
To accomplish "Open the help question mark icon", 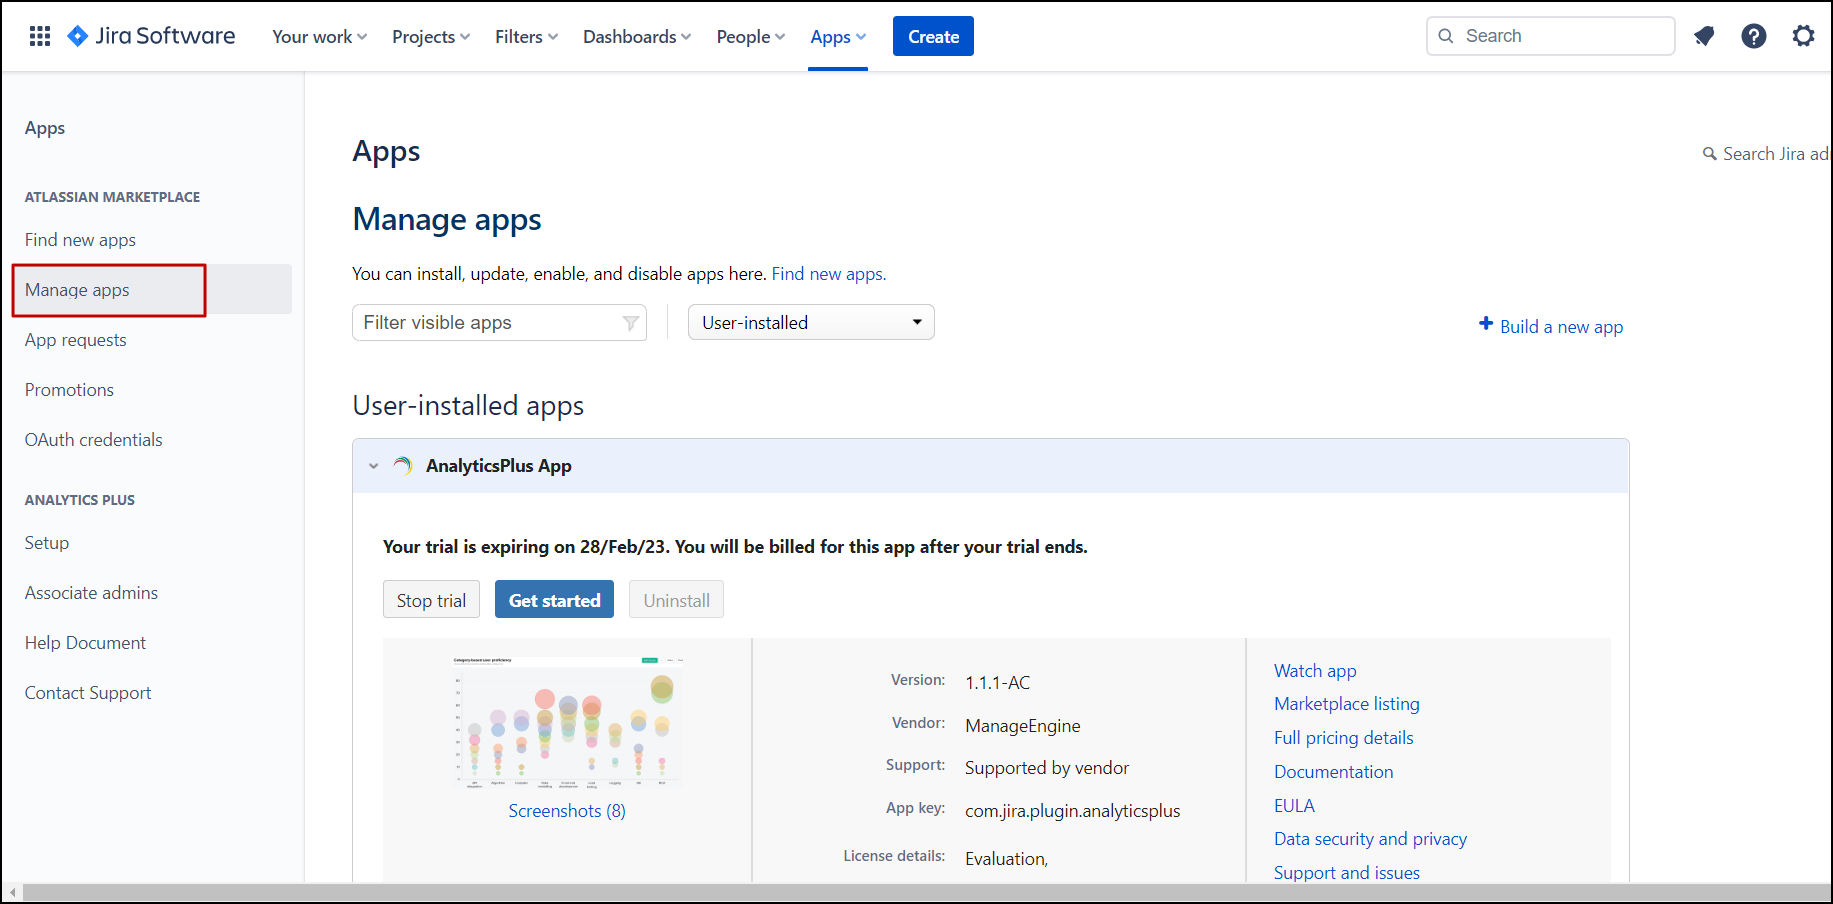I will click(x=1753, y=37).
